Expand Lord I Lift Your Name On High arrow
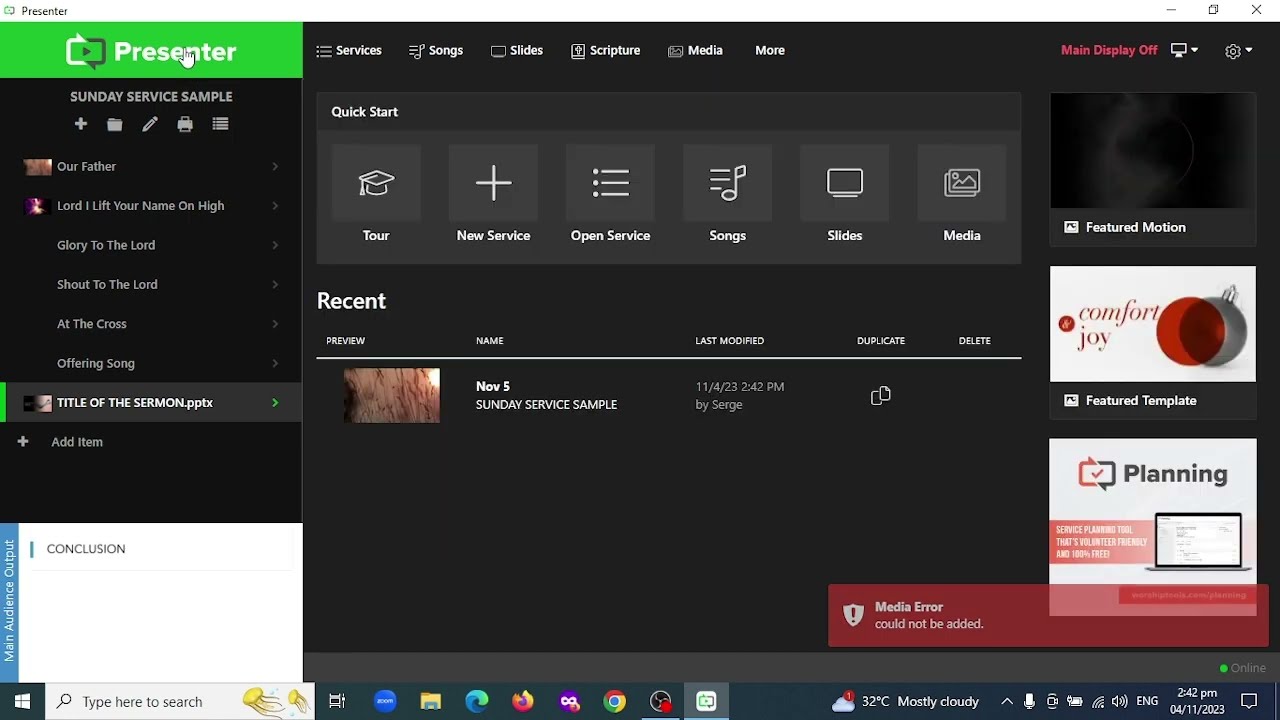 (275, 206)
